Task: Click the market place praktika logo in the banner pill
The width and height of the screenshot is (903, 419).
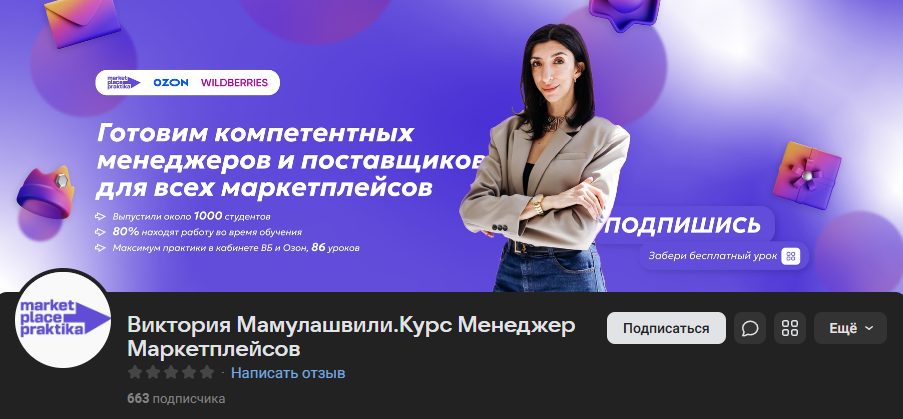Action: point(123,82)
